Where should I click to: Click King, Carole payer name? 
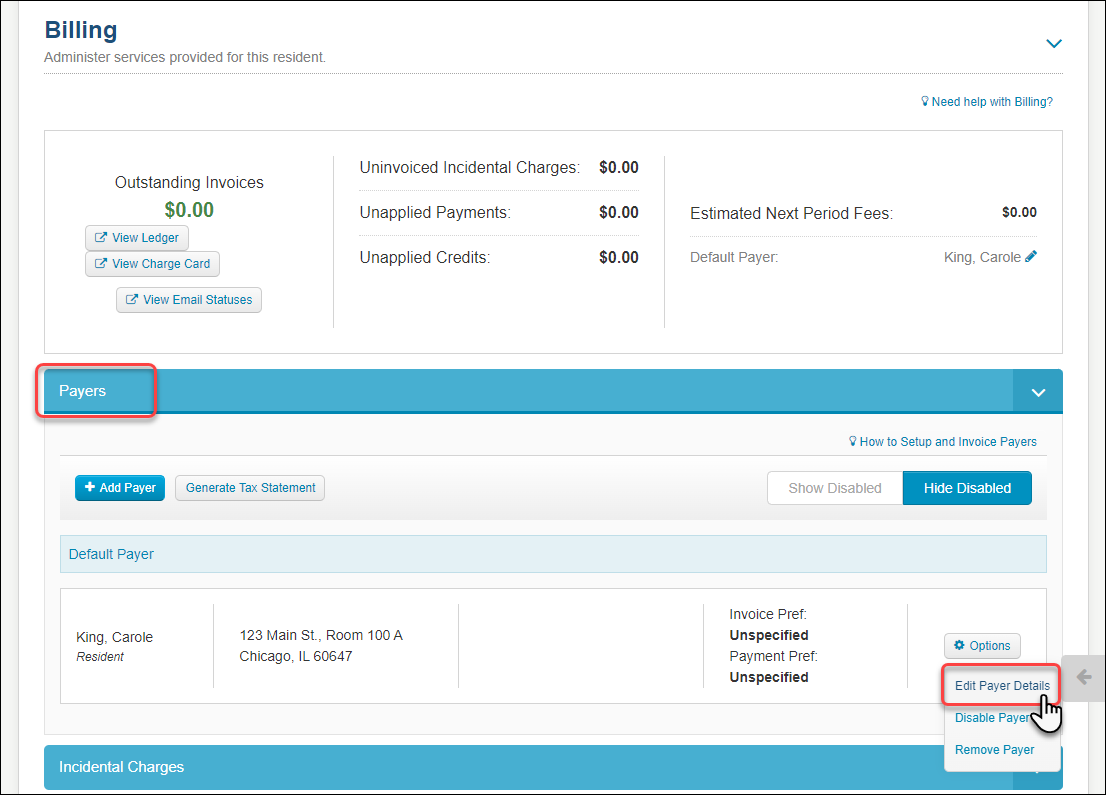(x=114, y=637)
